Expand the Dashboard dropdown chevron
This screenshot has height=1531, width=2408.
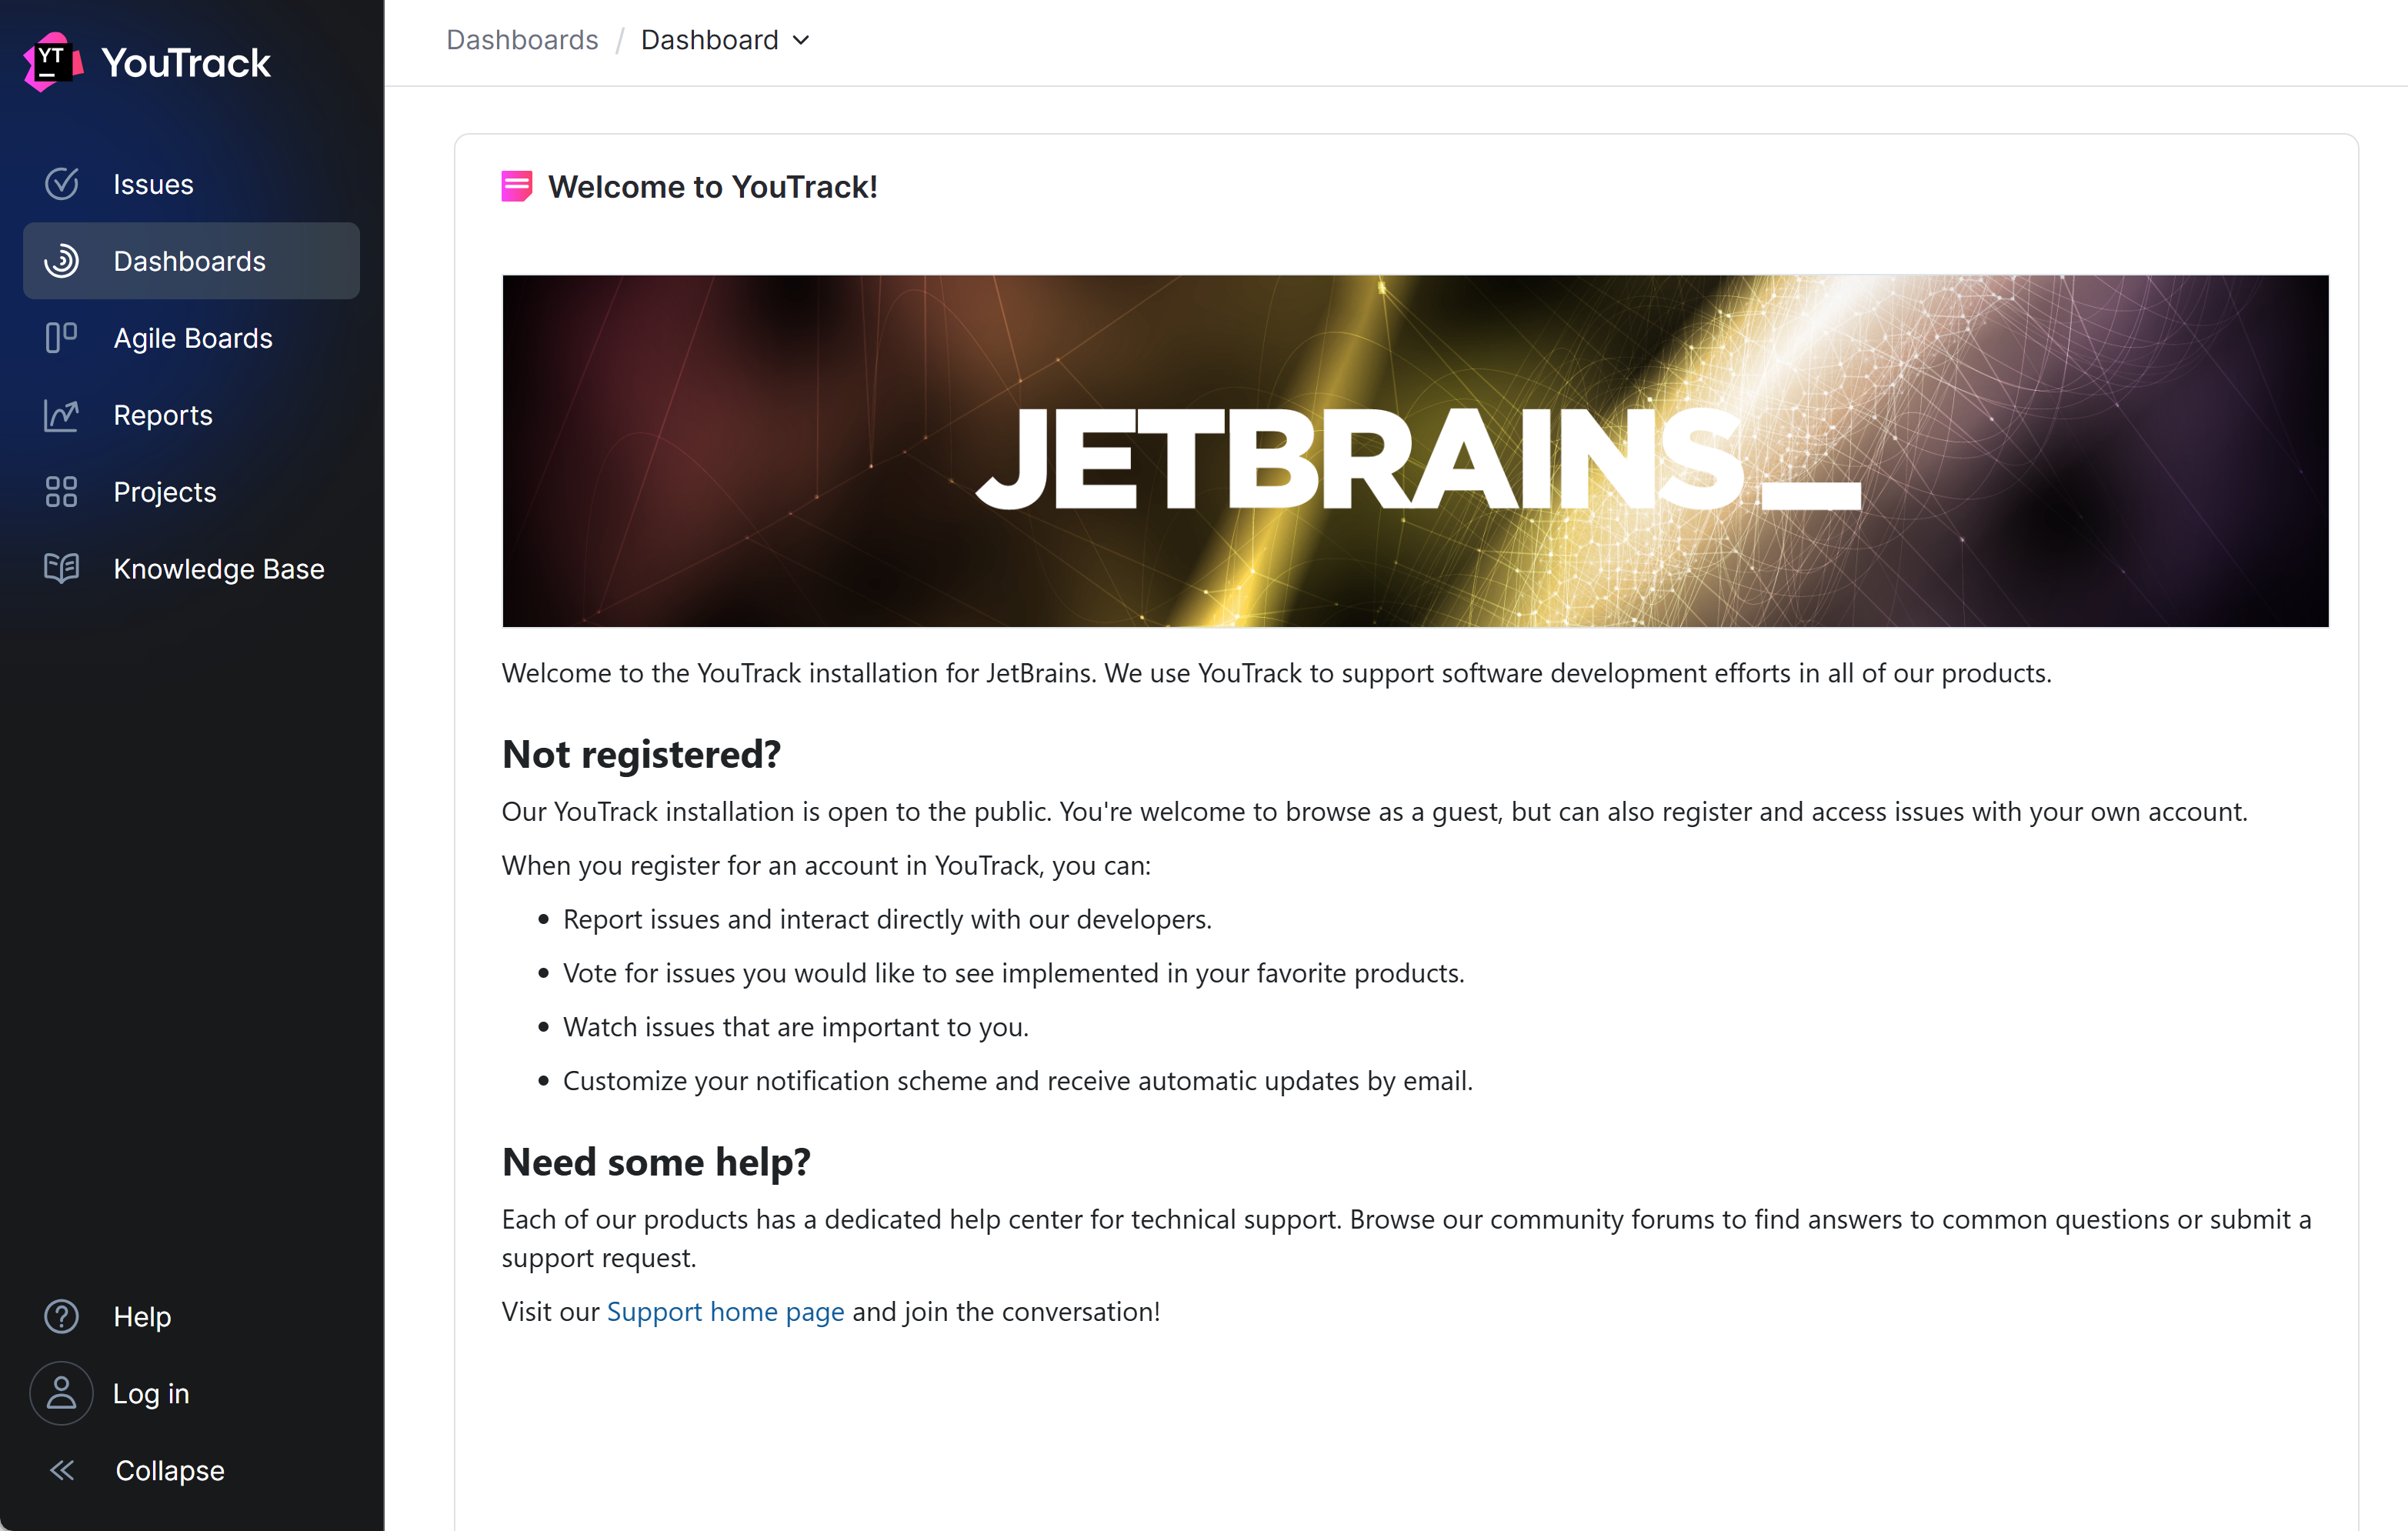[801, 41]
